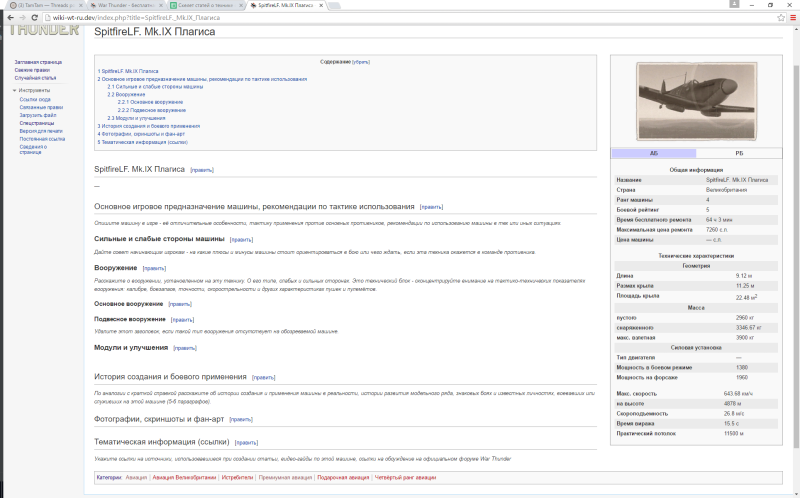Jump to contents item '1 SpitfireLF. Mk.IX Плагиса'
Viewport: 800px width, 498px height.
point(128,71)
